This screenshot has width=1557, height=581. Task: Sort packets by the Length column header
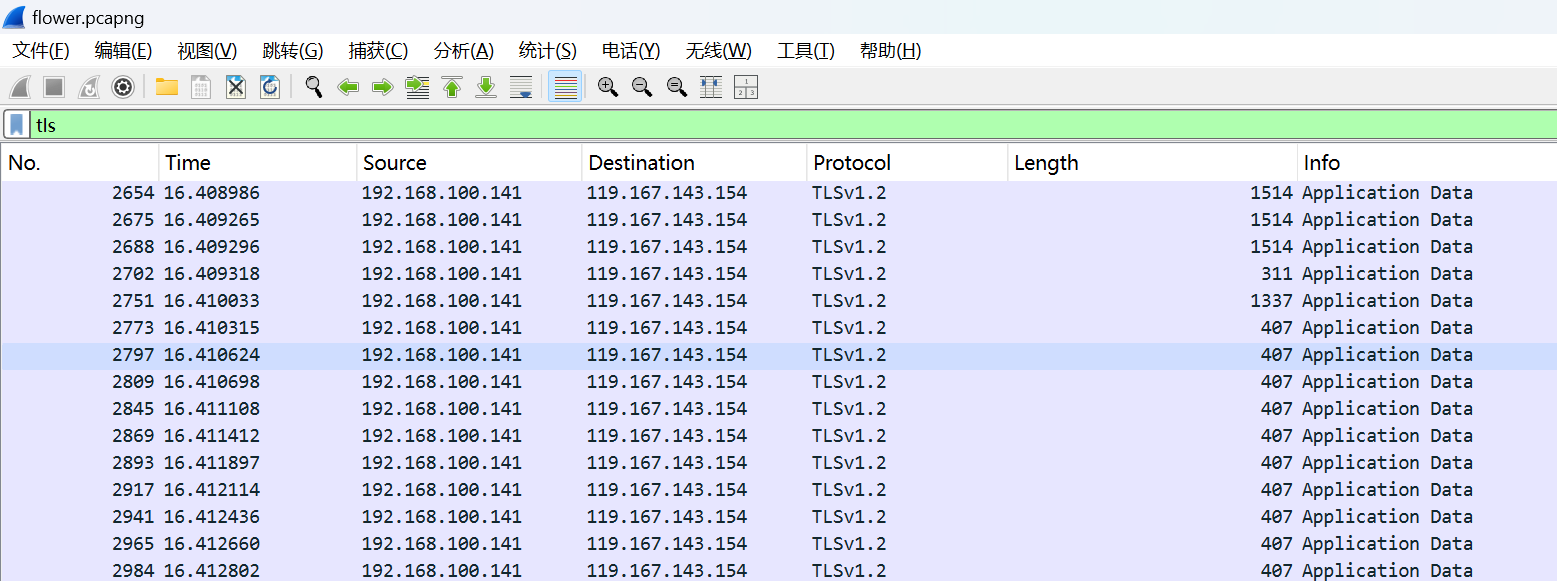1046,163
